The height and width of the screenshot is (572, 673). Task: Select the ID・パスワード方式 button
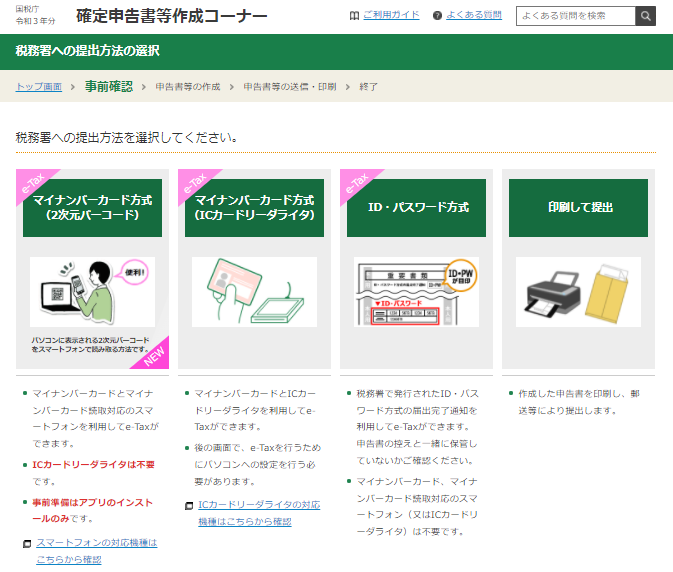pos(417,208)
